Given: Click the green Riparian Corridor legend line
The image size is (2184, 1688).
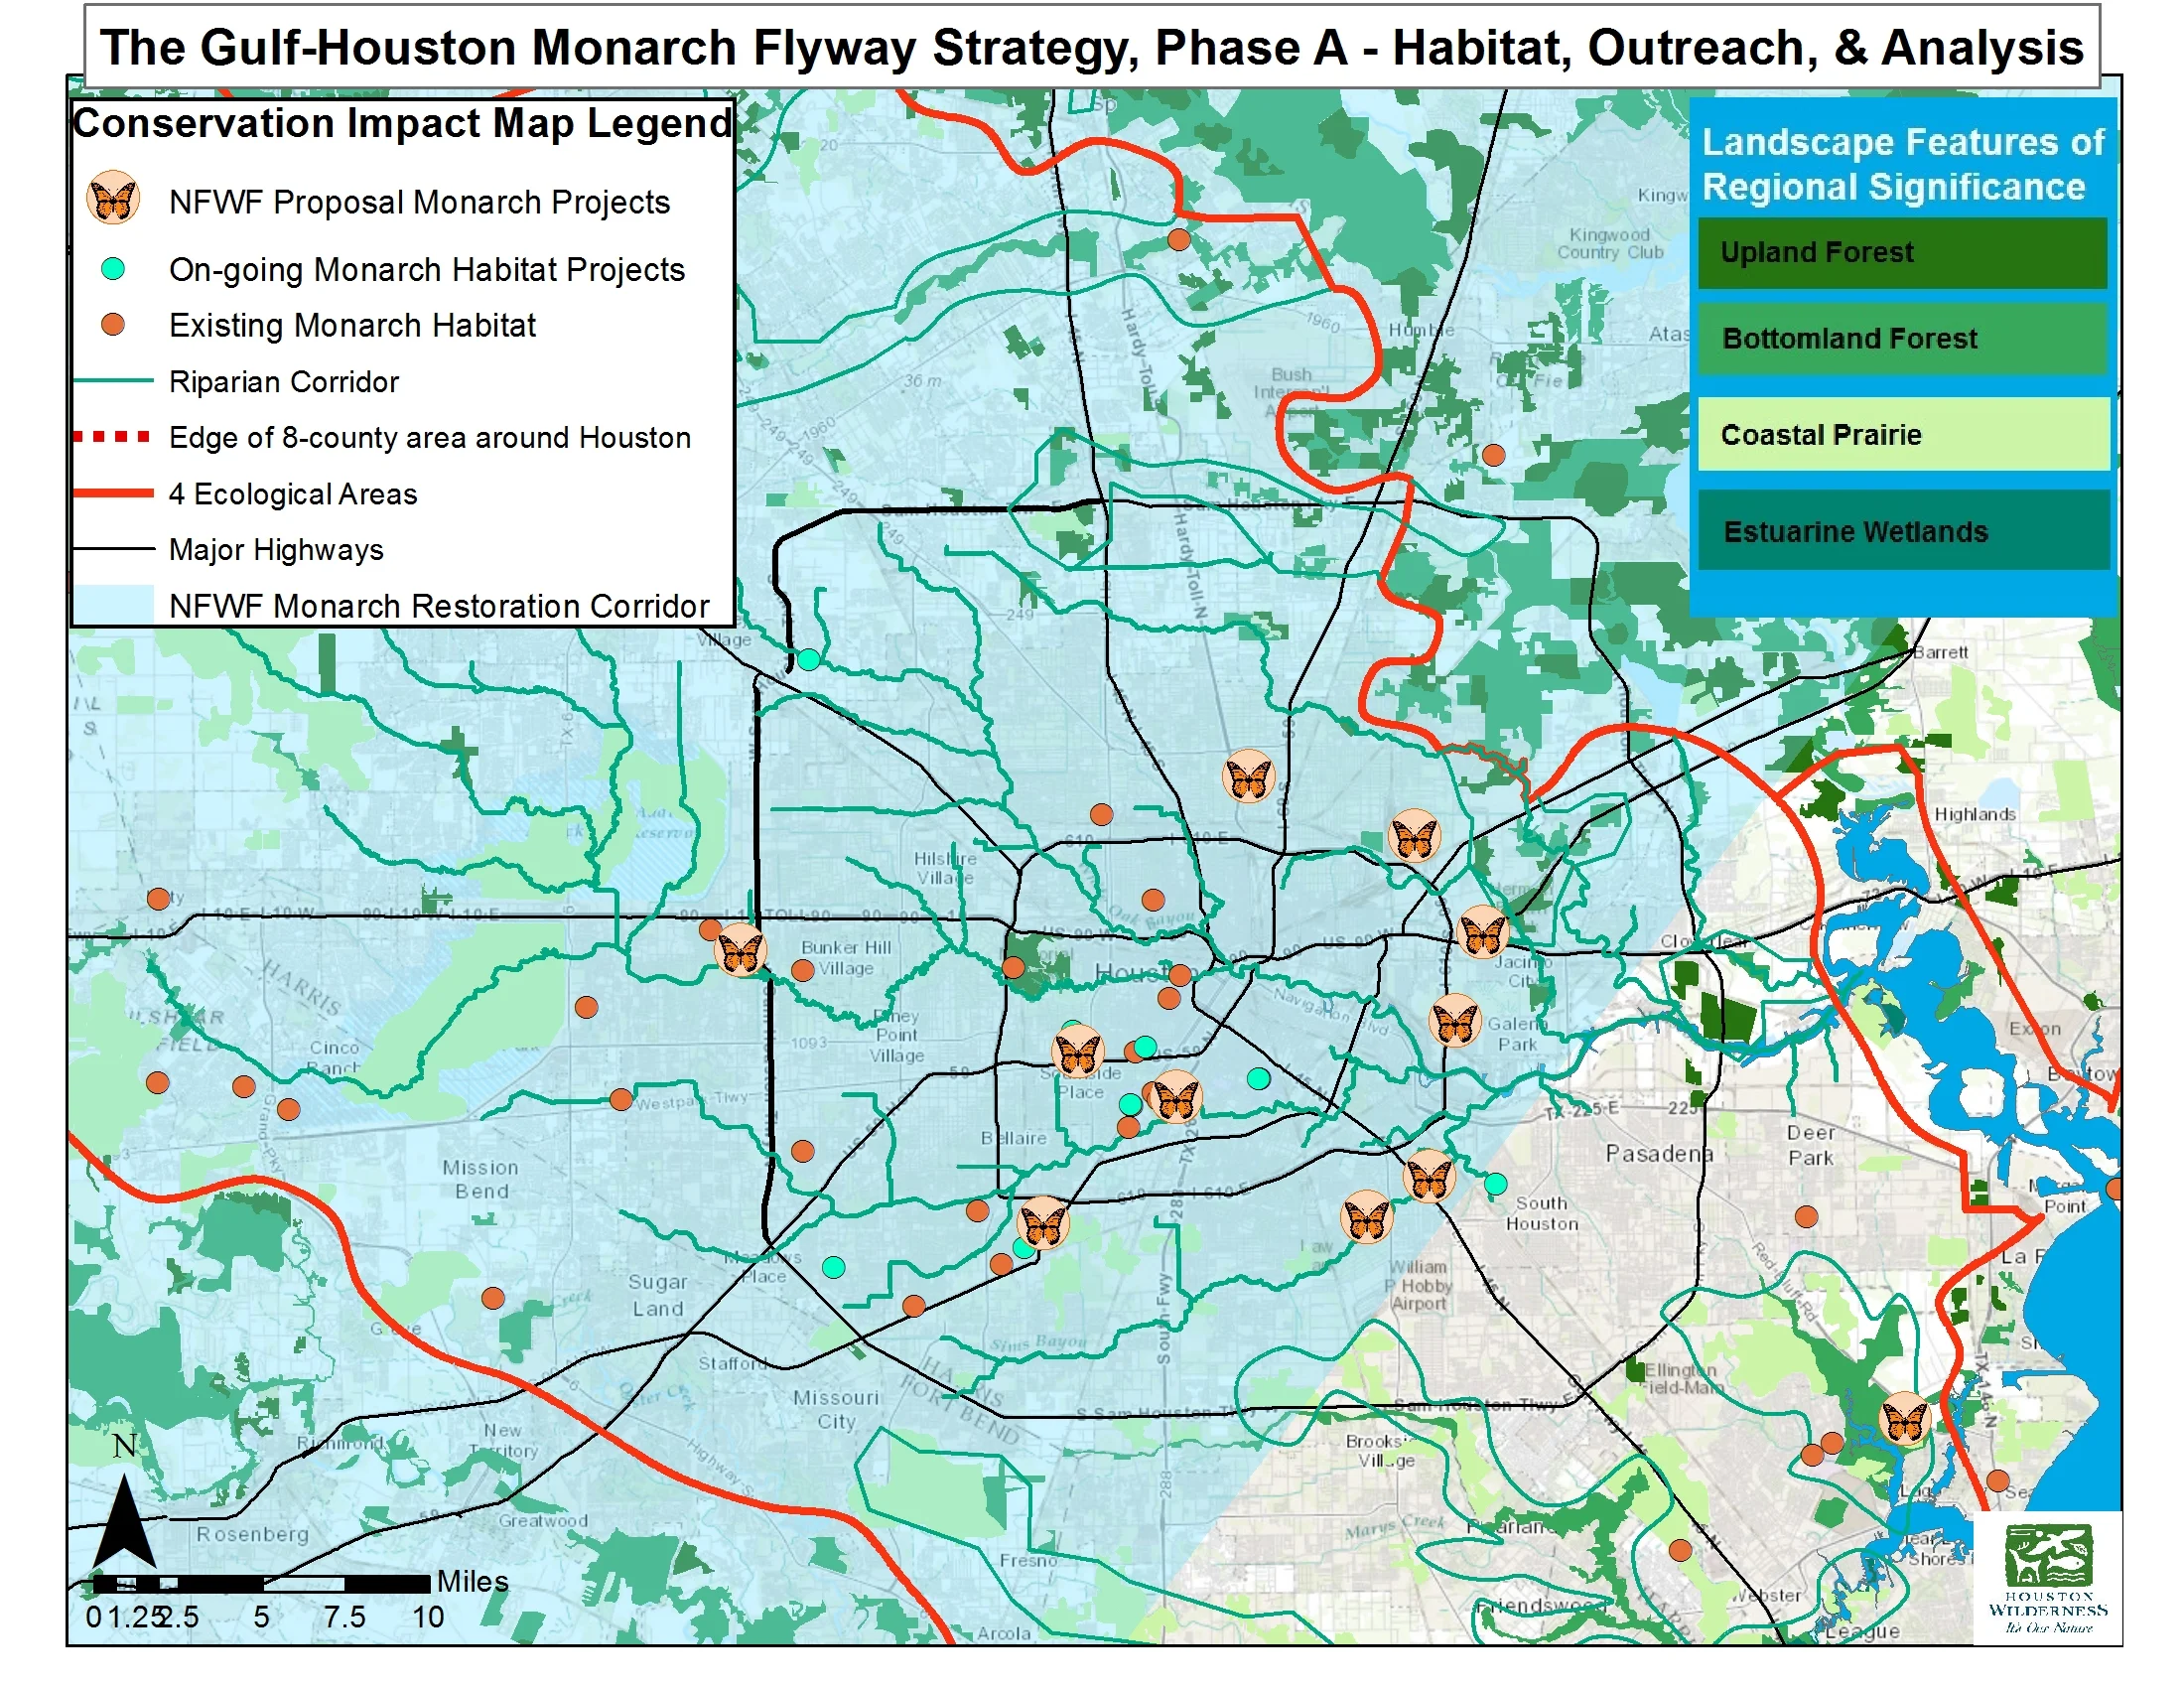Looking at the screenshot, I should 114,381.
